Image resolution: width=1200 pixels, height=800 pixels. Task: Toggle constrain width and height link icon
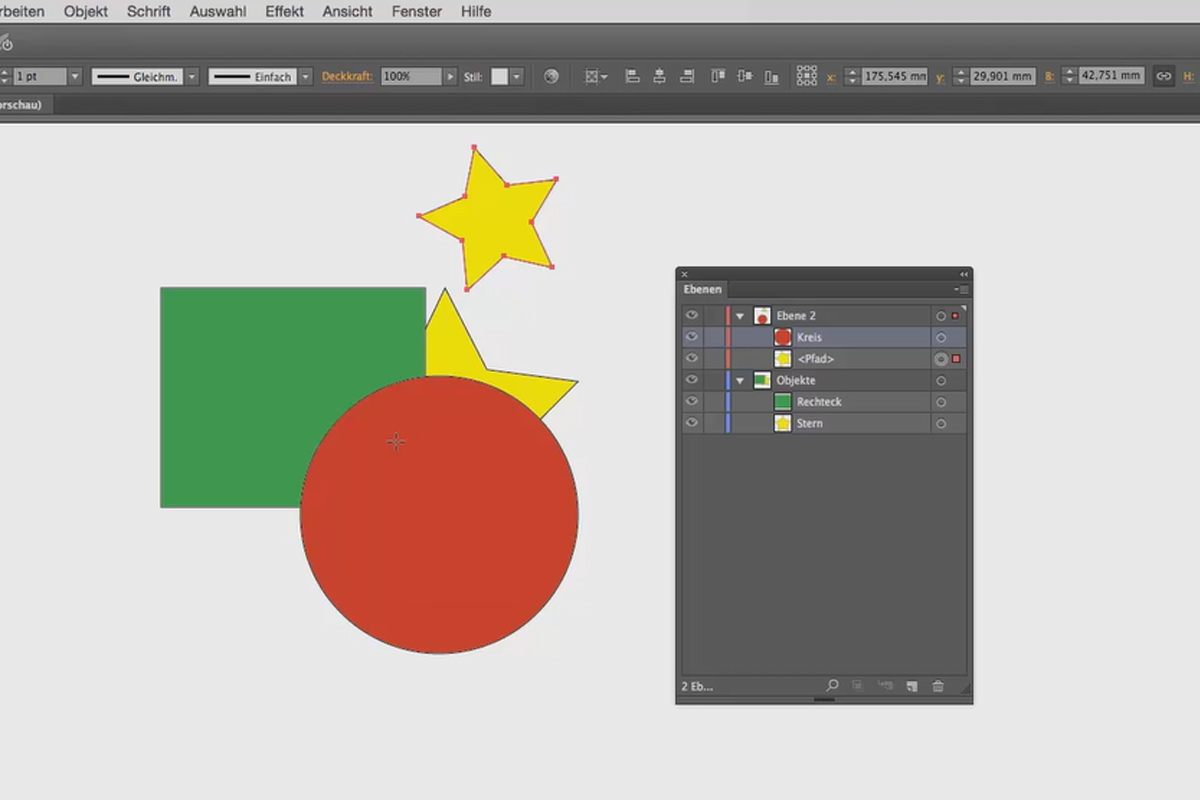point(1163,76)
